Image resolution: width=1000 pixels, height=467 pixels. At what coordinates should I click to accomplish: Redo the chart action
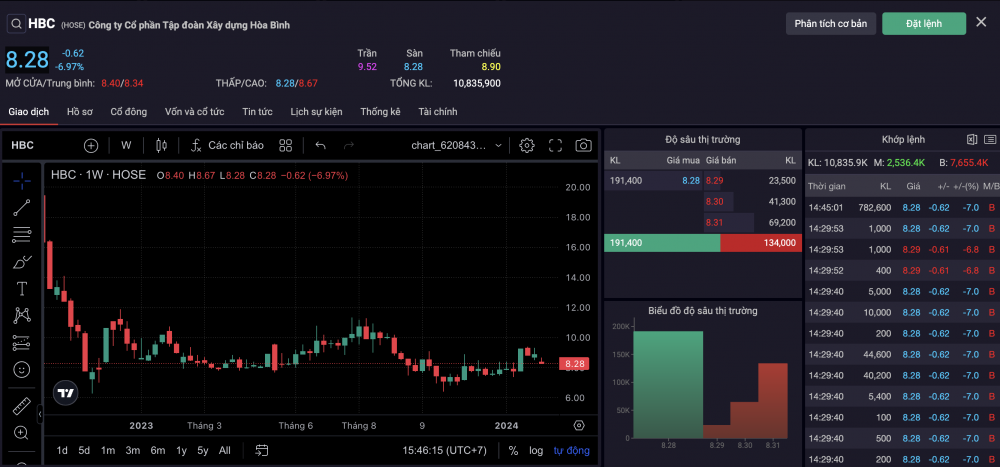click(349, 145)
